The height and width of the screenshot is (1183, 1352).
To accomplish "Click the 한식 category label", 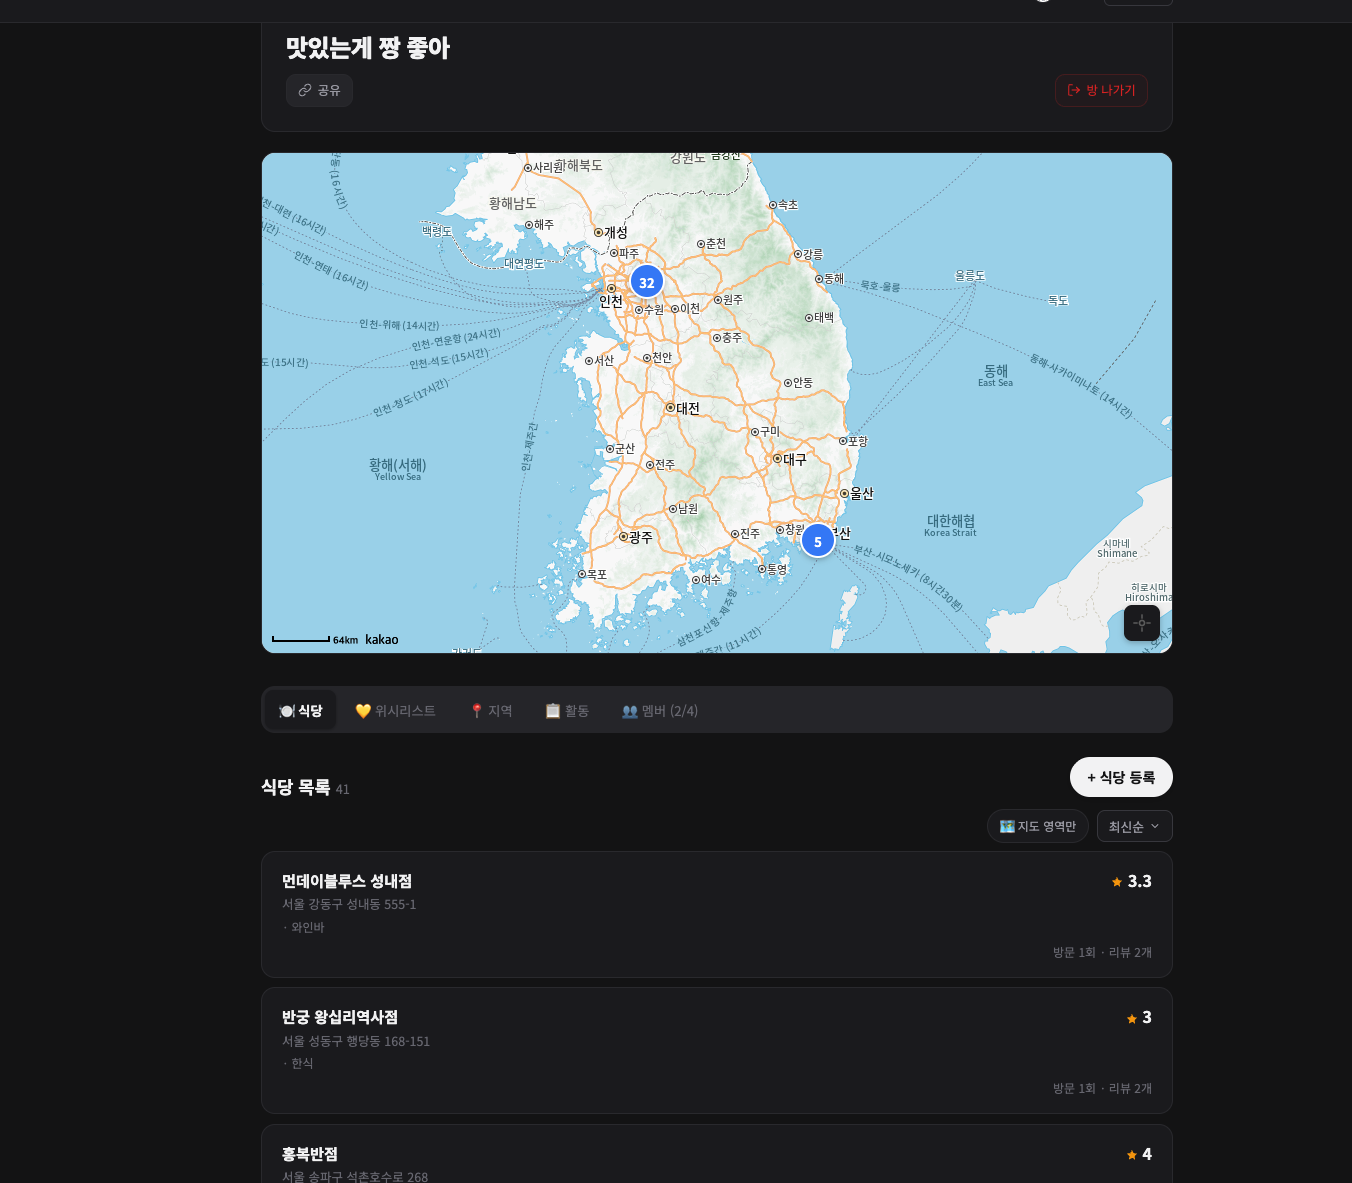I will coord(302,1063).
